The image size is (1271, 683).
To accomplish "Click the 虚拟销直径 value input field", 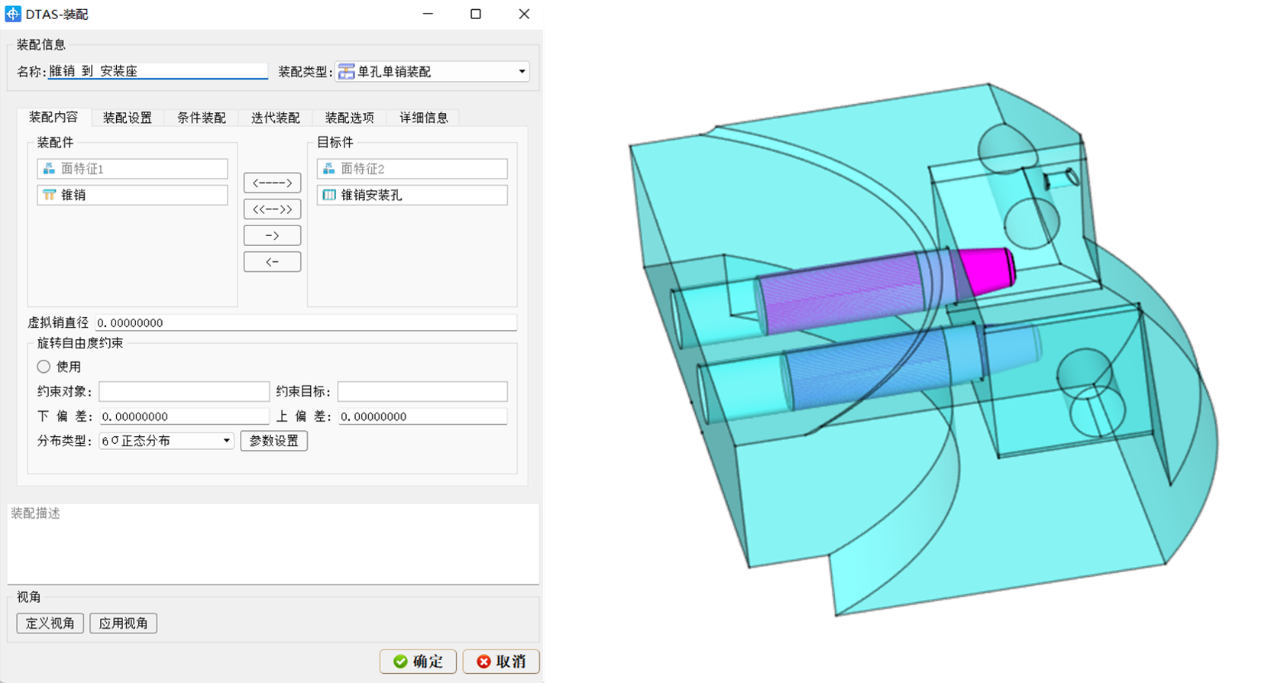I will (x=300, y=322).
